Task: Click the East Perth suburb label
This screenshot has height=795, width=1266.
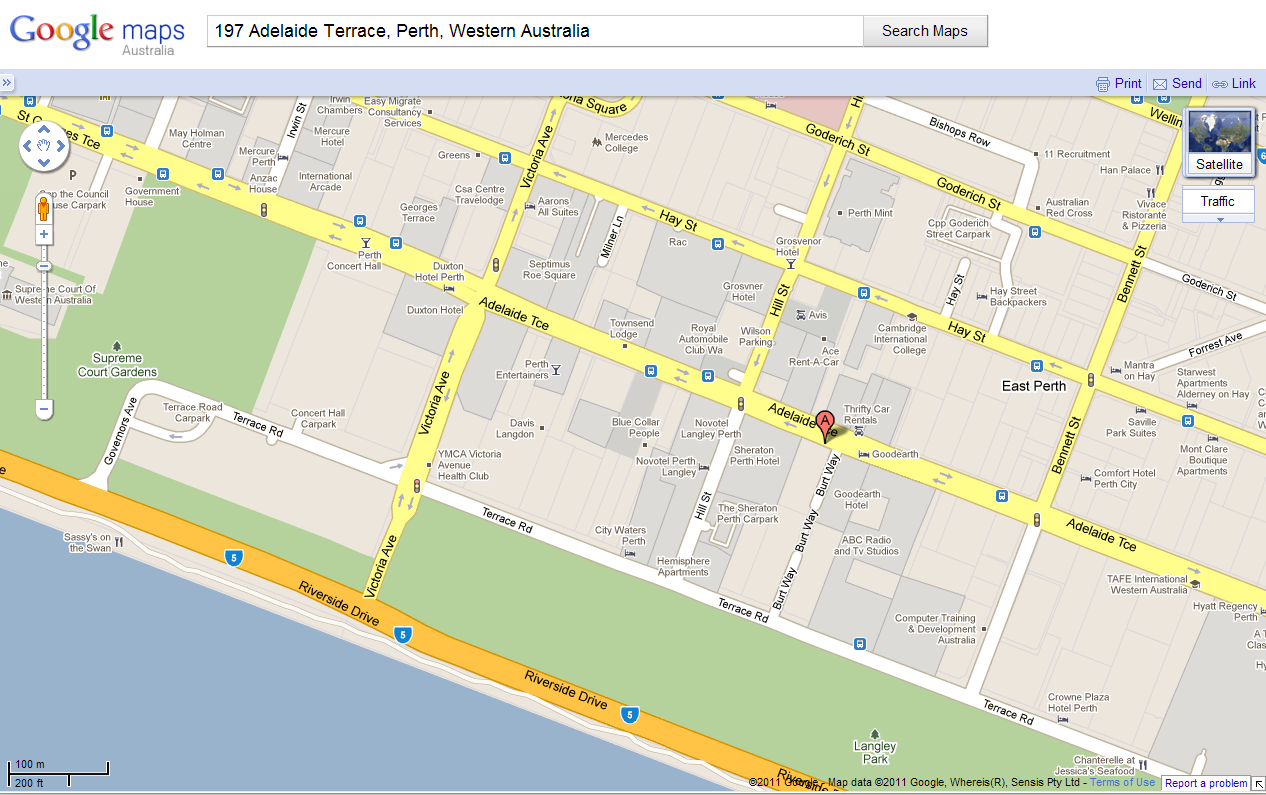Action: coord(1034,386)
